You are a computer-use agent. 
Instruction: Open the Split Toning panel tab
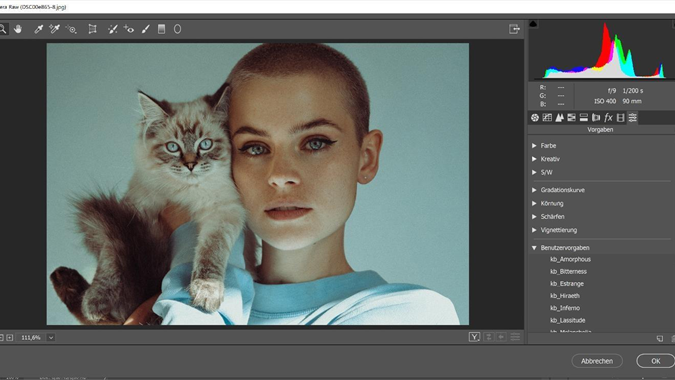[584, 117]
